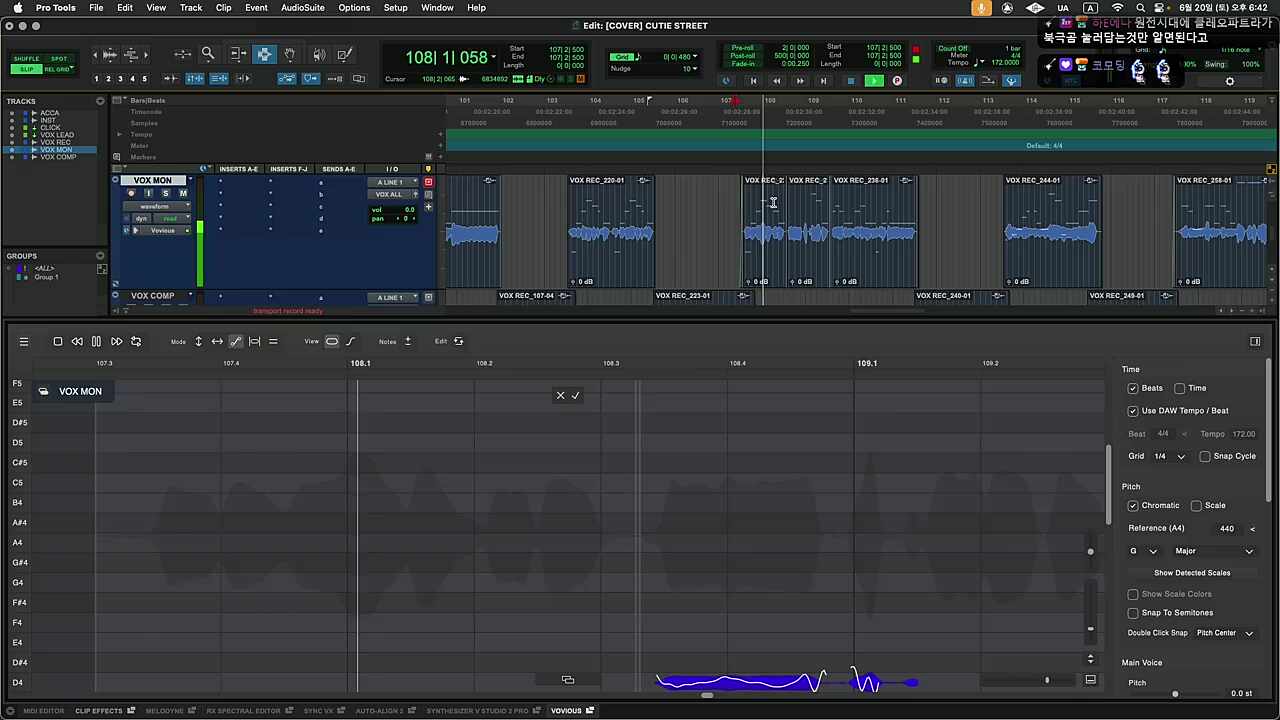1280x720 pixels.
Task: Cancel the edit with the X icon
Action: (x=560, y=396)
